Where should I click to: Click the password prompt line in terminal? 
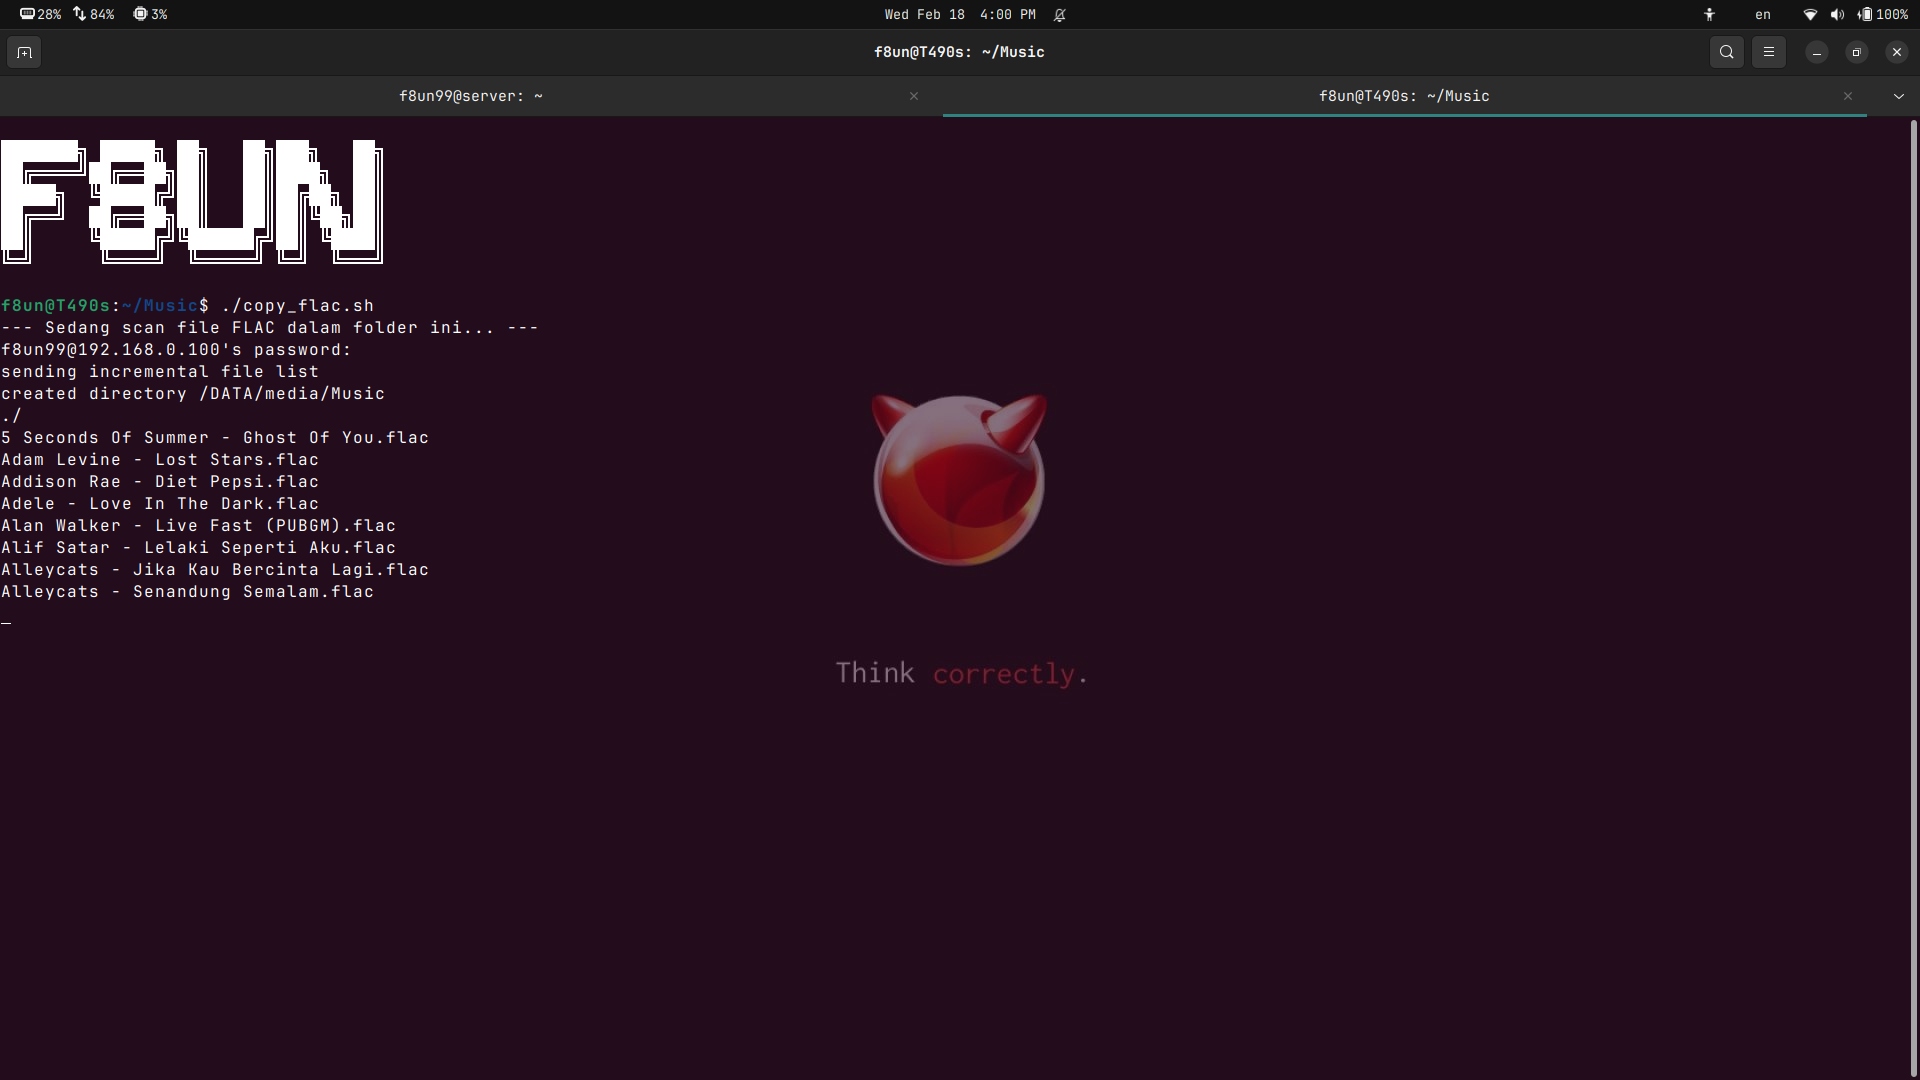176,350
